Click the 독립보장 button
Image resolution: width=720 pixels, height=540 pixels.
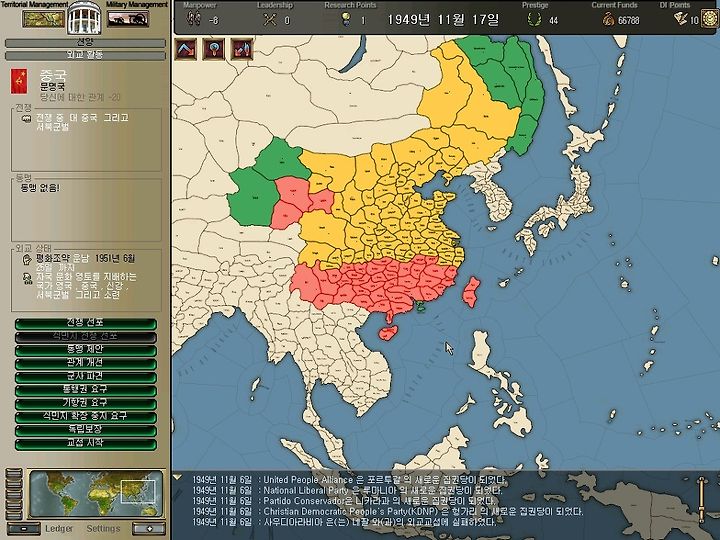[x=85, y=430]
